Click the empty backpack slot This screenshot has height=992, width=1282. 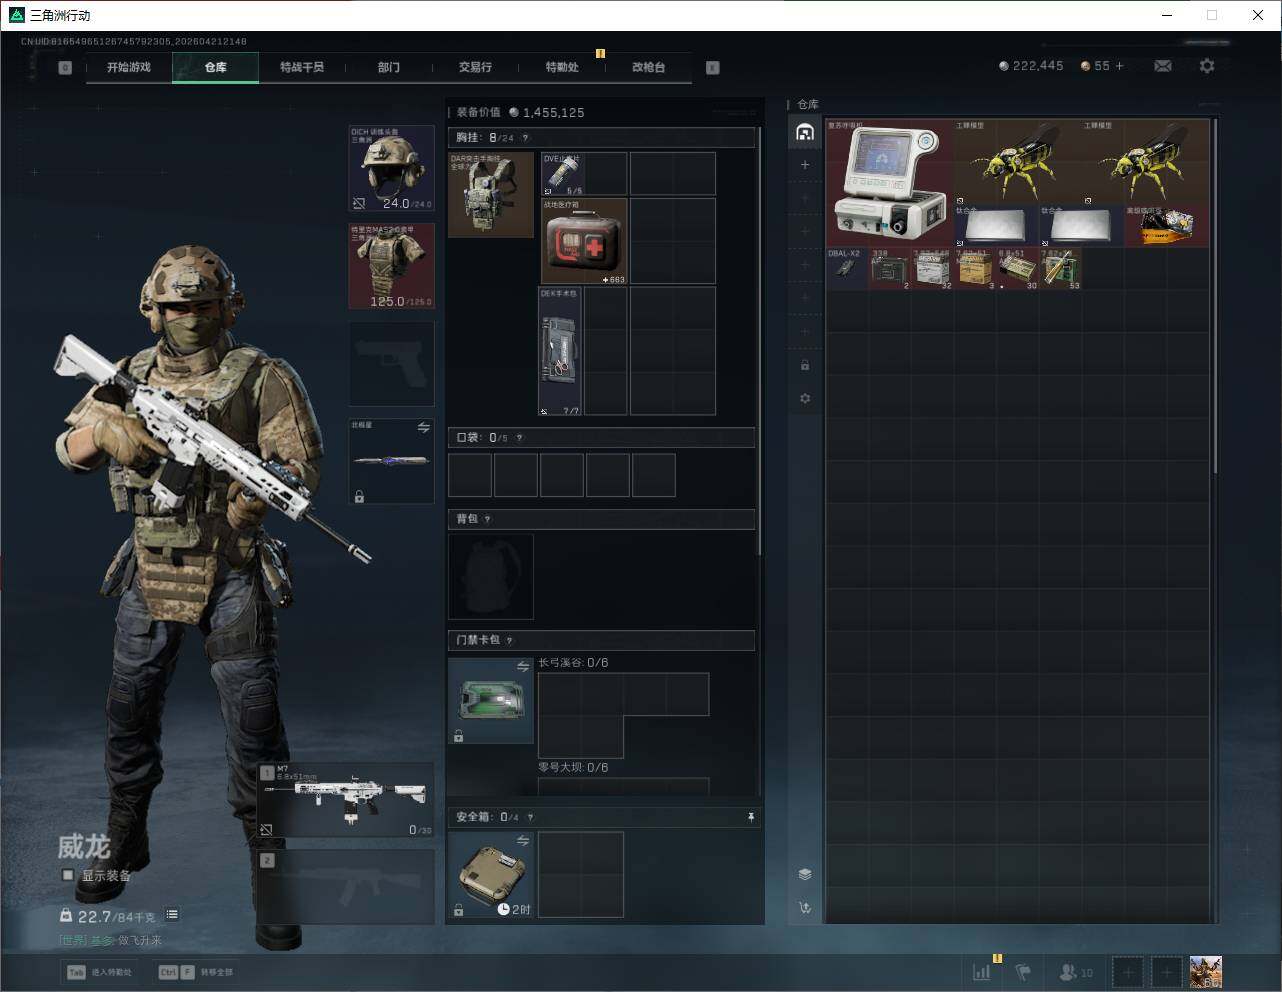[491, 576]
